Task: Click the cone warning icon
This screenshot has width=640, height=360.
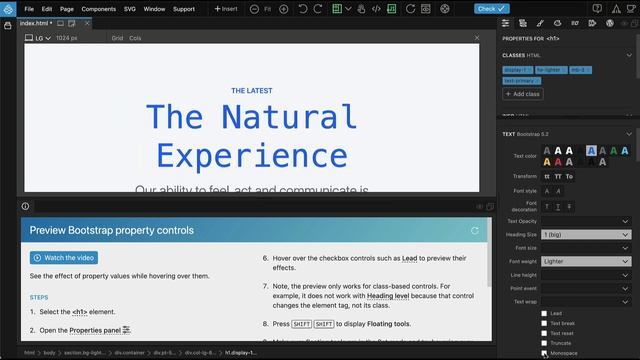Action: pos(616,9)
